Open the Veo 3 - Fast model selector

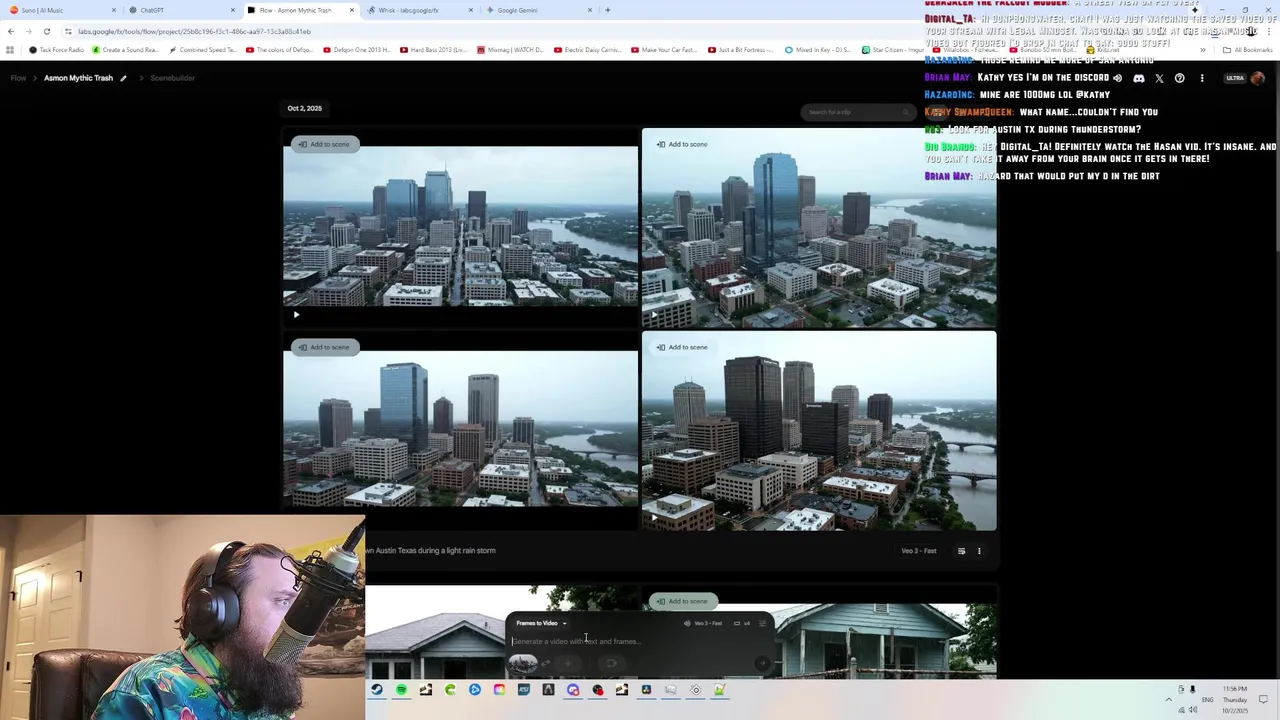click(703, 623)
